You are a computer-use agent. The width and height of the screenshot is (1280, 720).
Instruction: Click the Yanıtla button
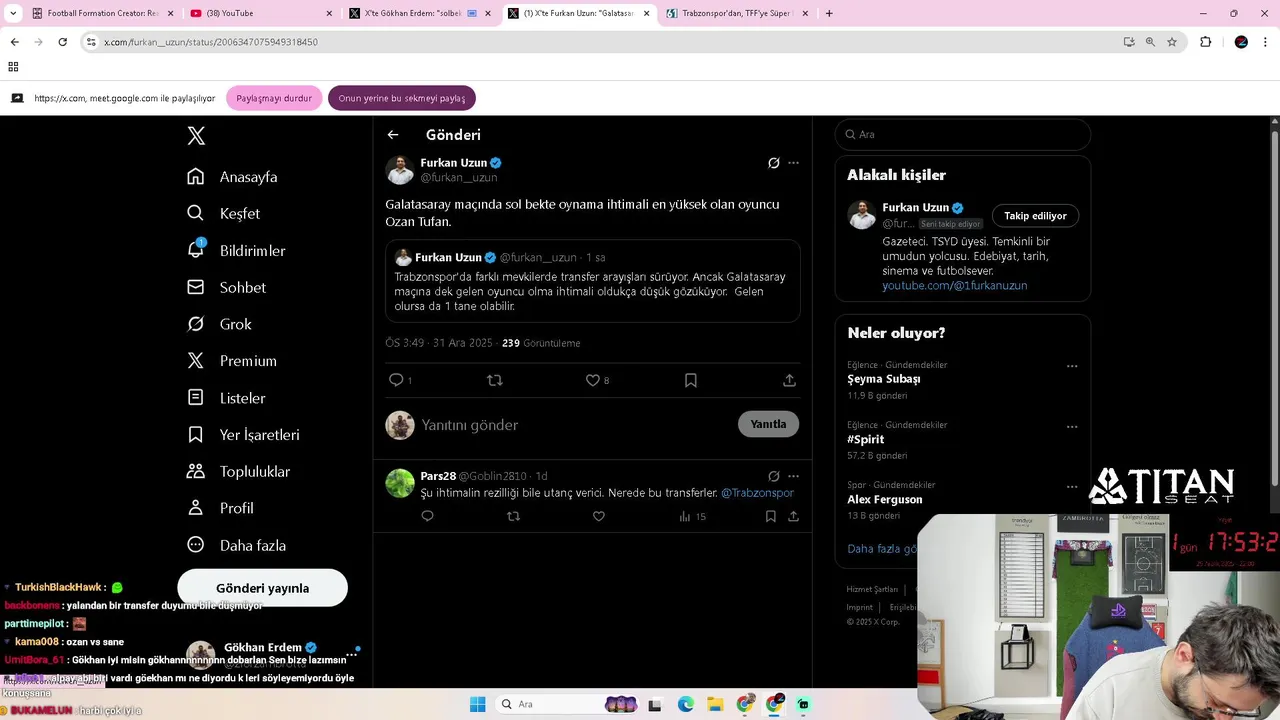(768, 424)
